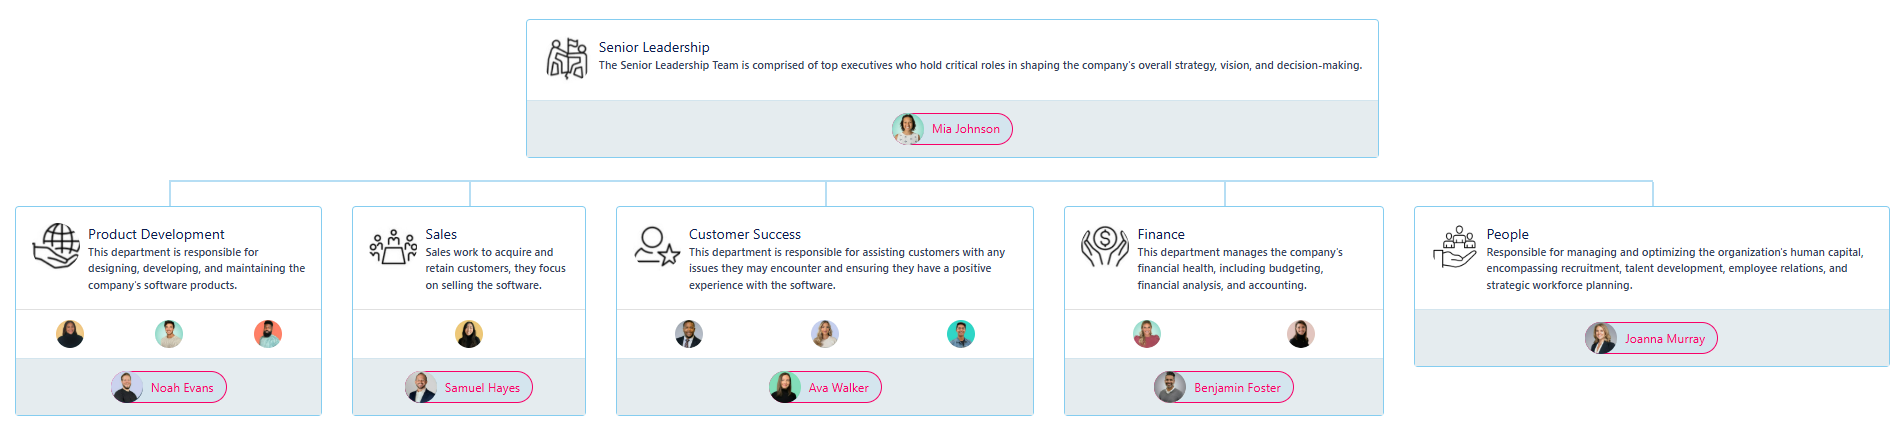Screen dimensions: 1900x433
Task: Click the People department hand icon
Action: coord(1455,246)
